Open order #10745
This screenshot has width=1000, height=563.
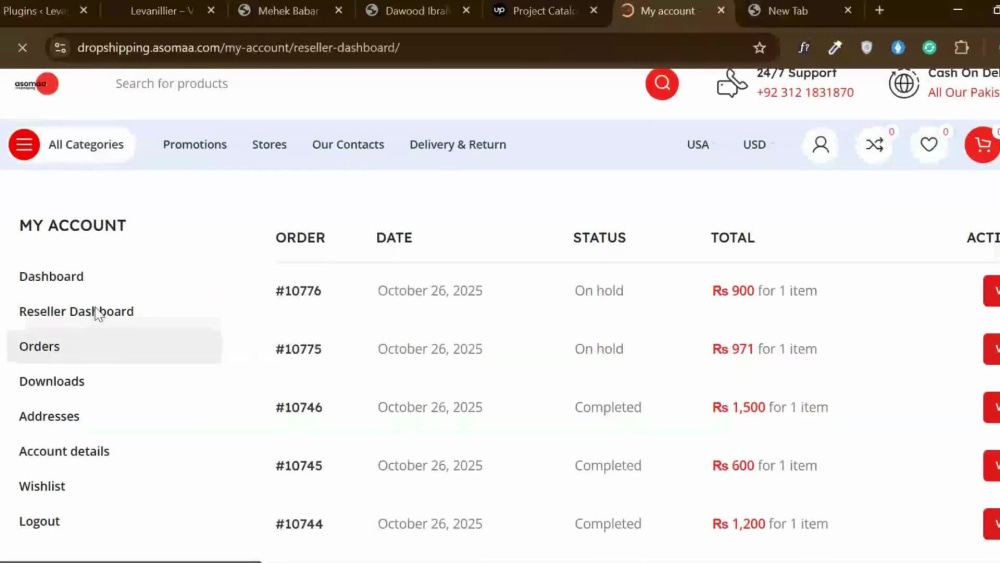point(299,466)
